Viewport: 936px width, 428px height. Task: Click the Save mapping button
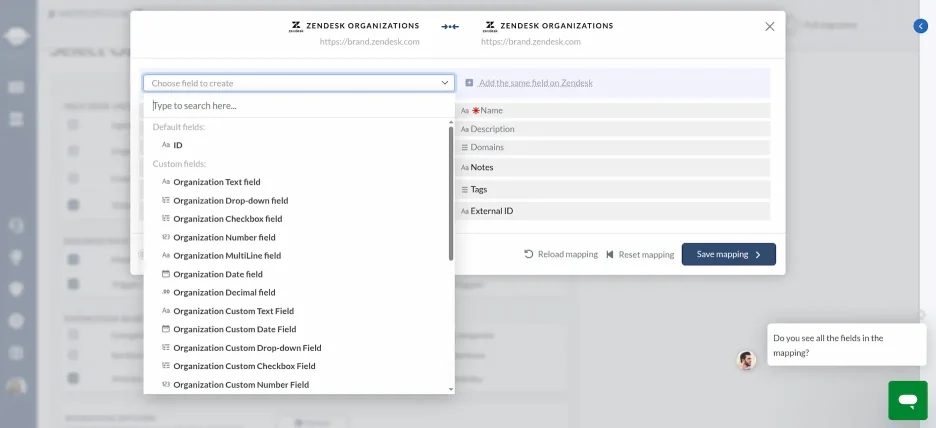(x=729, y=254)
